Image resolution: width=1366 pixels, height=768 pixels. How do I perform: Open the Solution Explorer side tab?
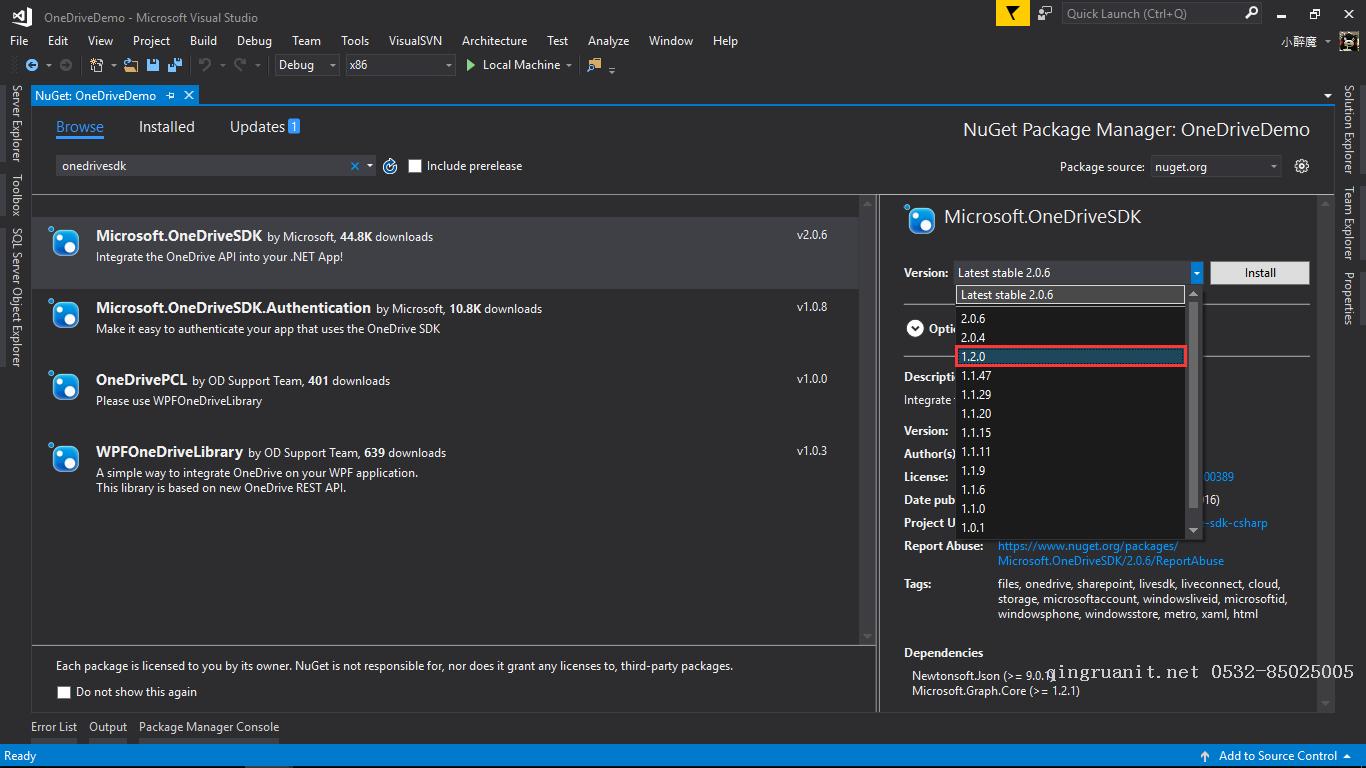click(1349, 129)
